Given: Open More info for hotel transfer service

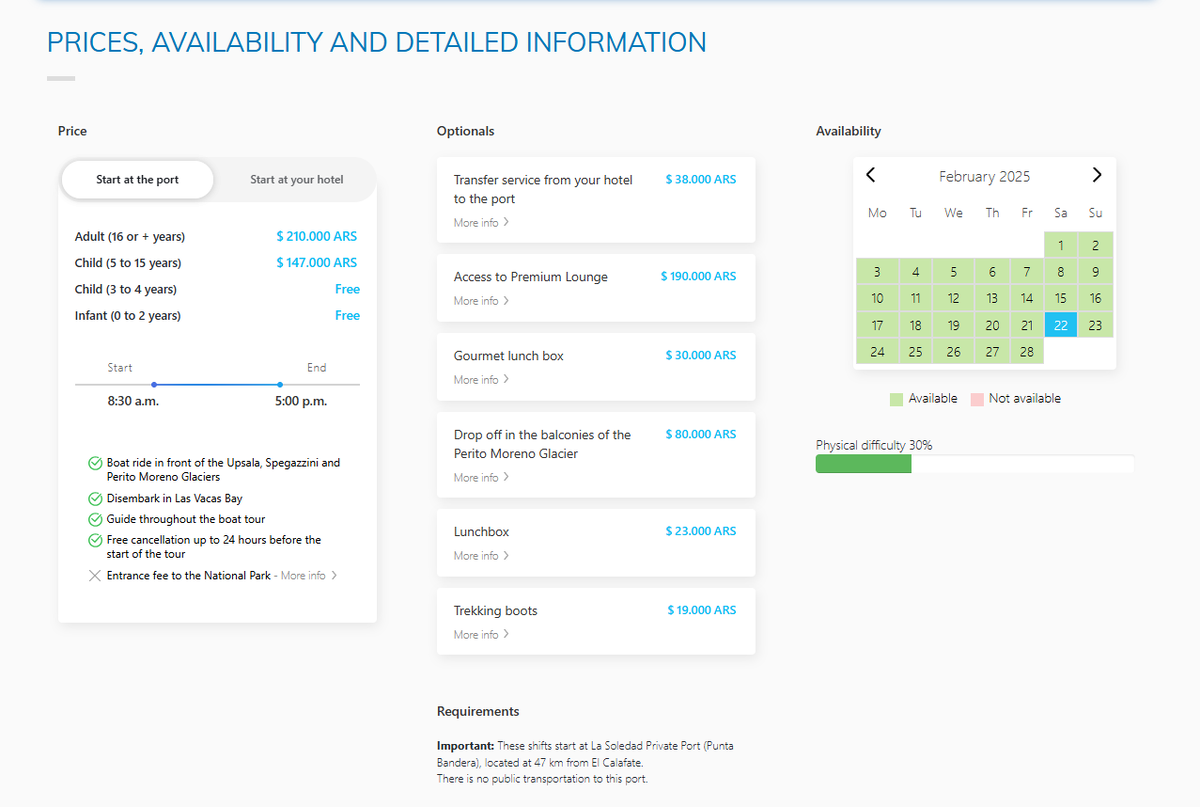Looking at the screenshot, I should [481, 223].
